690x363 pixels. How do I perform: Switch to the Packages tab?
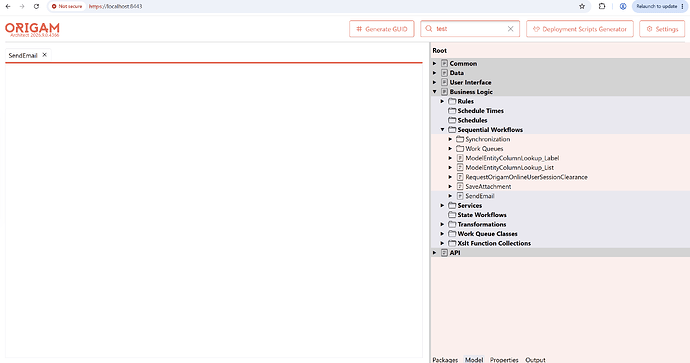(x=445, y=360)
